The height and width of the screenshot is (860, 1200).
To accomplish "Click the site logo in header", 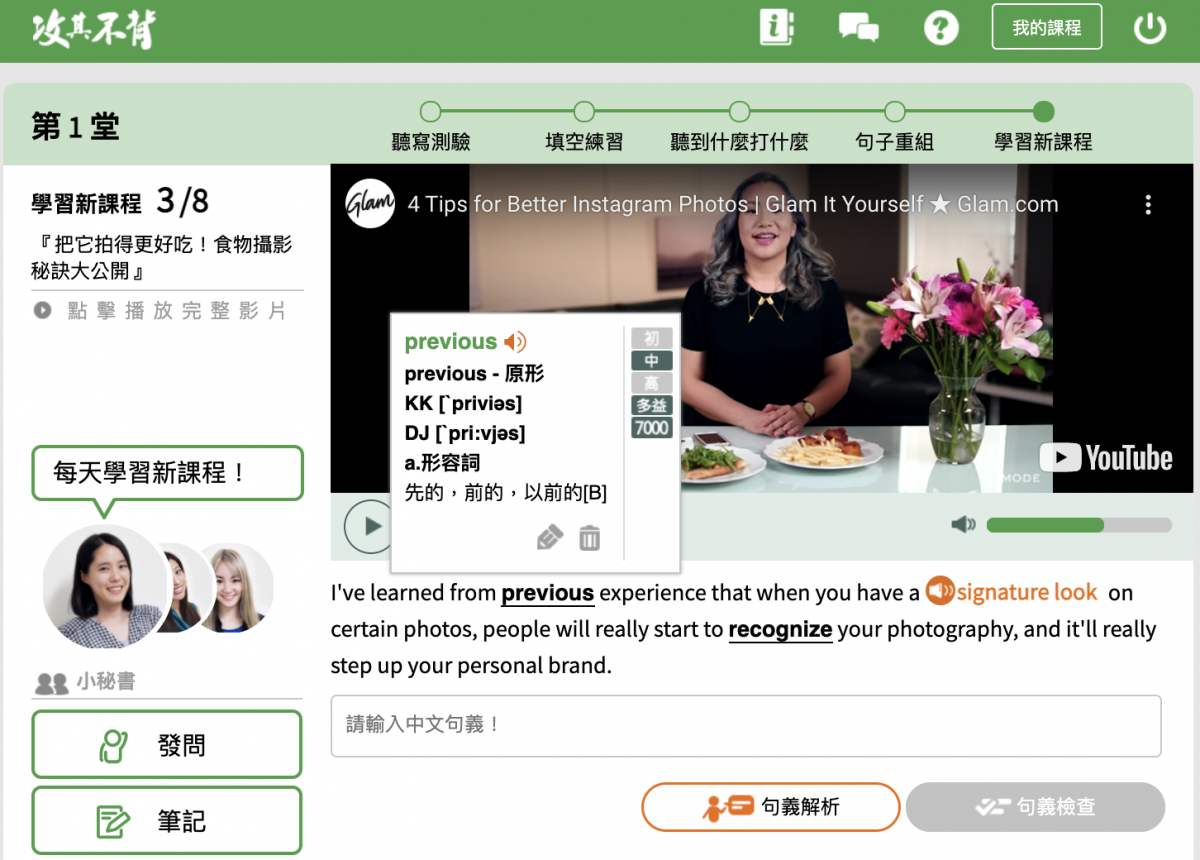I will pos(94,30).
